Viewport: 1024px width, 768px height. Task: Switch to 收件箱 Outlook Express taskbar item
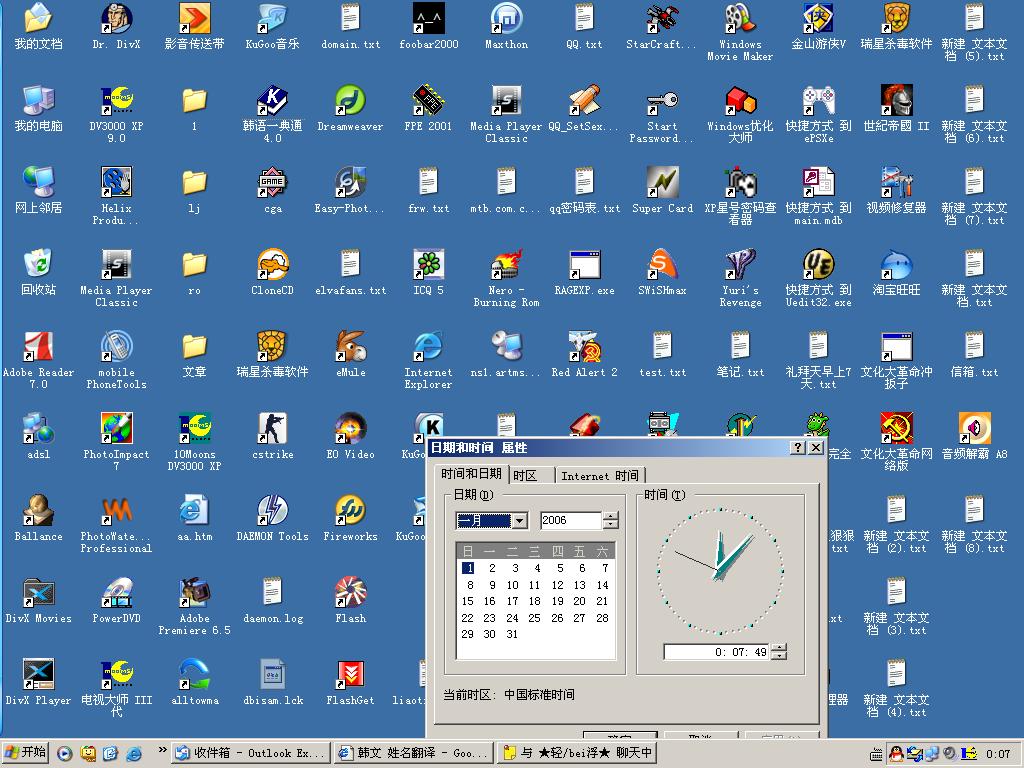[x=251, y=753]
